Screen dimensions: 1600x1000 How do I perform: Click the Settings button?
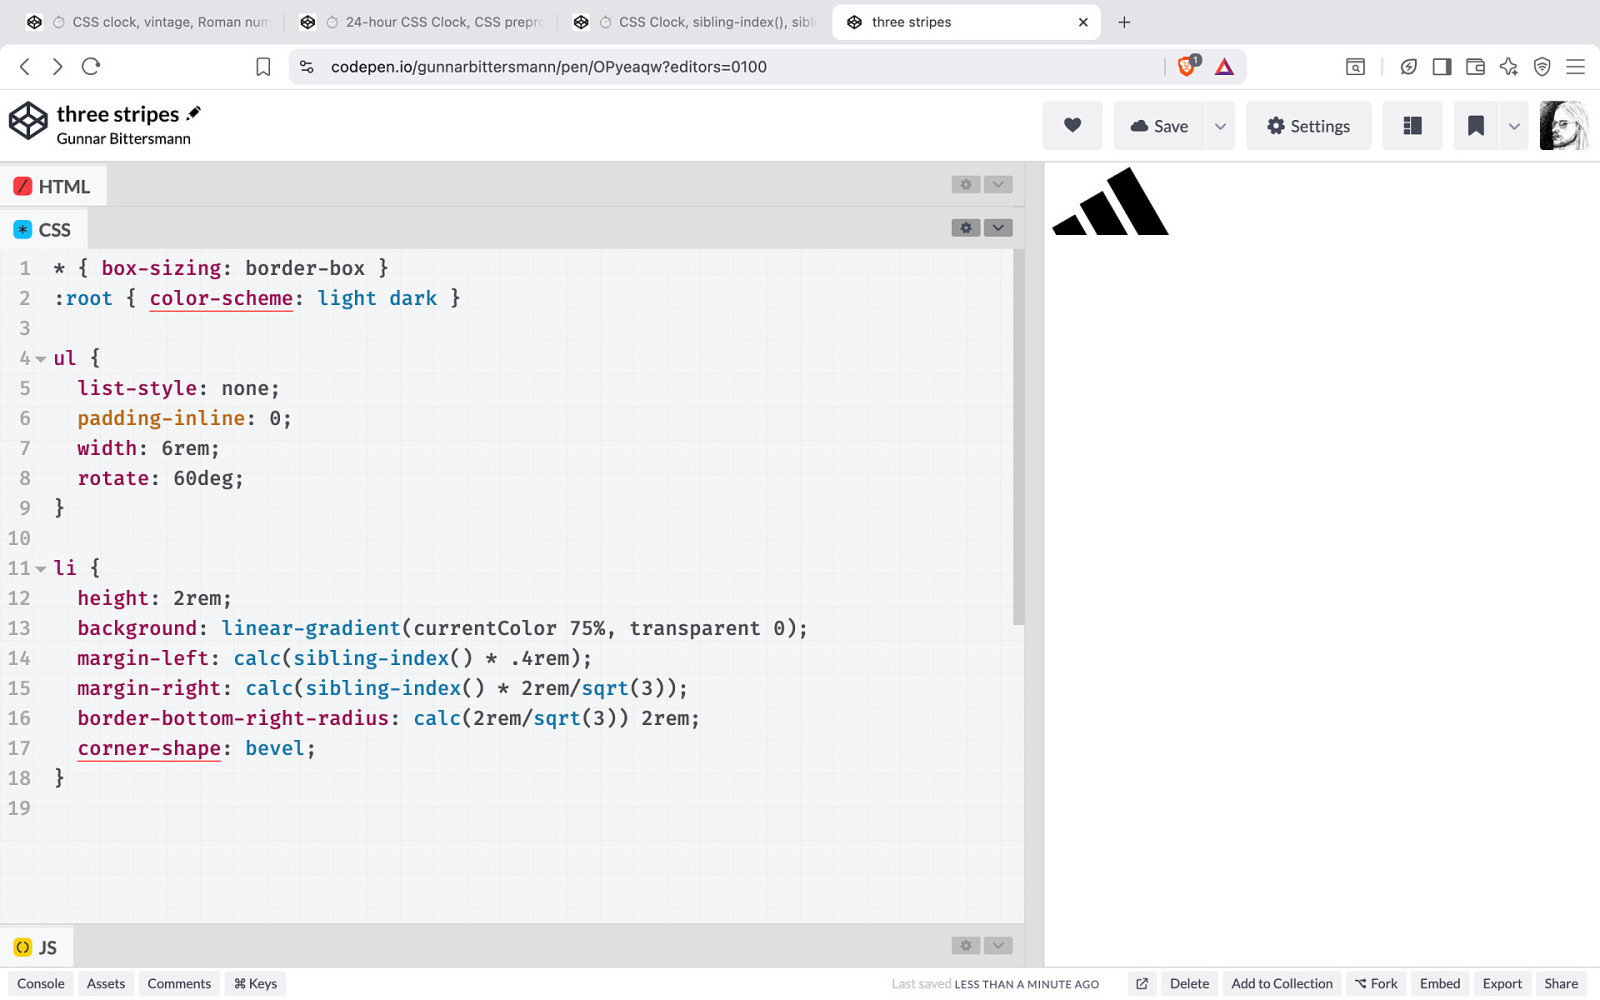(x=1308, y=126)
